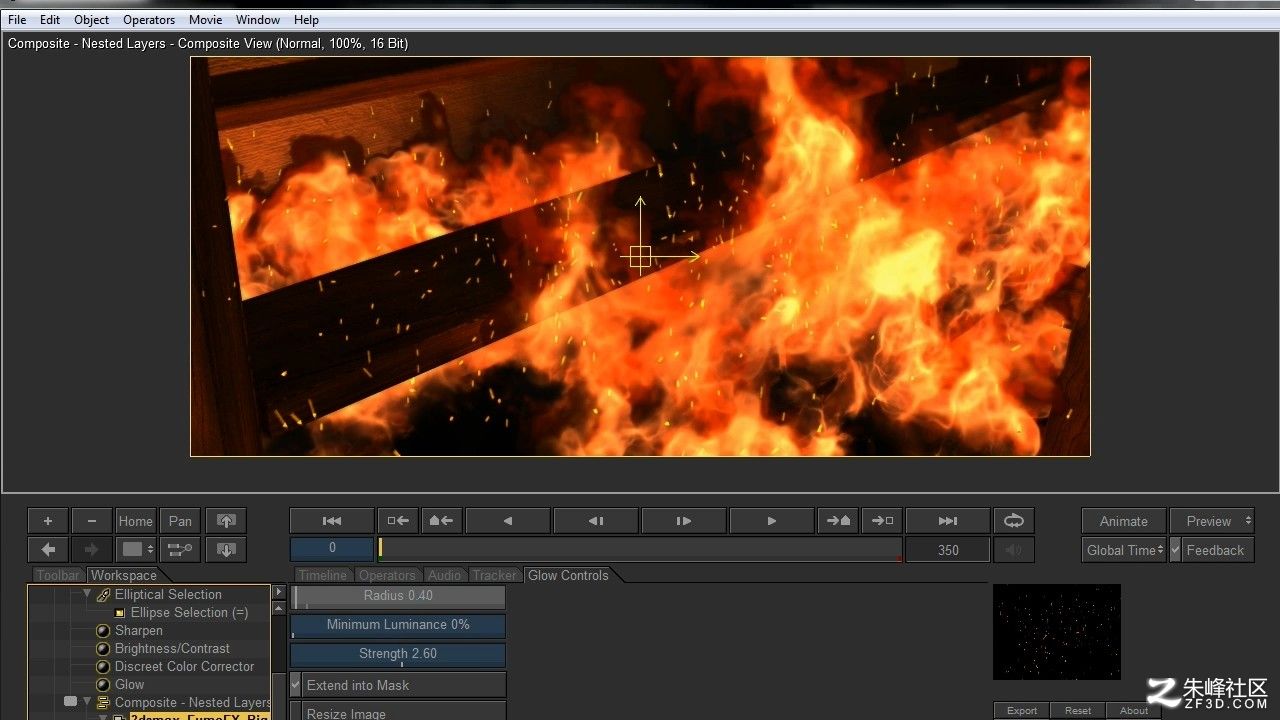The width and height of the screenshot is (1280, 720).
Task: Step back one frame
Action: click(x=596, y=521)
